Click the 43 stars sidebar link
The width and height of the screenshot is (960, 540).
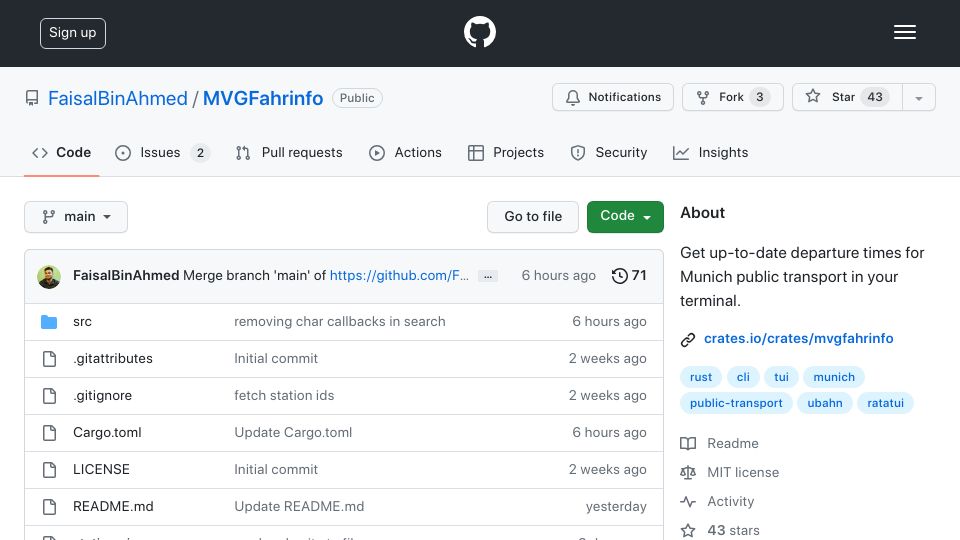(x=733, y=530)
